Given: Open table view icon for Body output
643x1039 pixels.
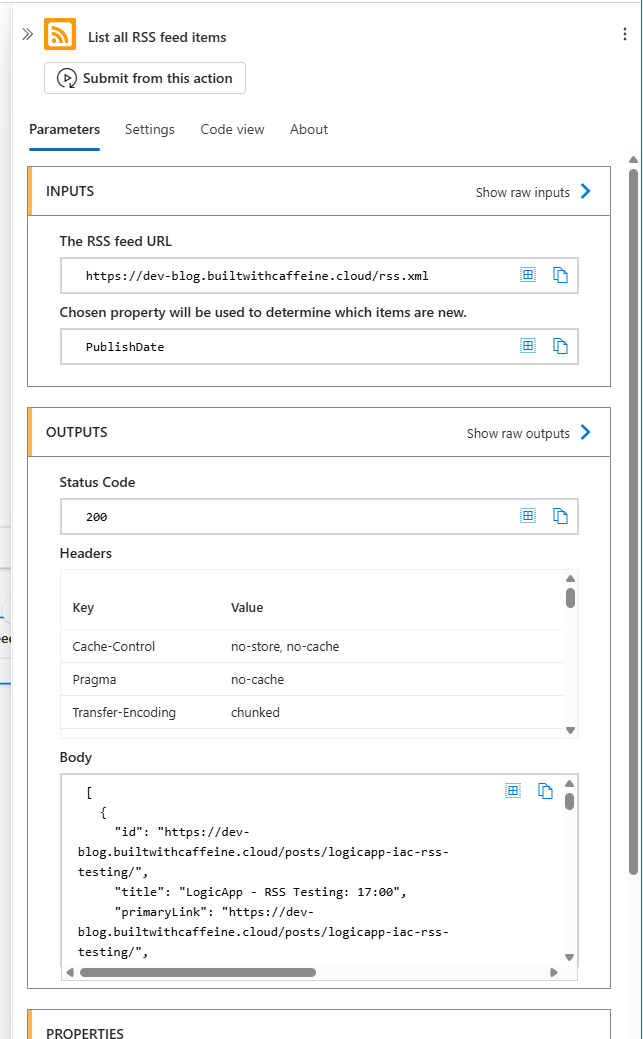Looking at the screenshot, I should [512, 790].
